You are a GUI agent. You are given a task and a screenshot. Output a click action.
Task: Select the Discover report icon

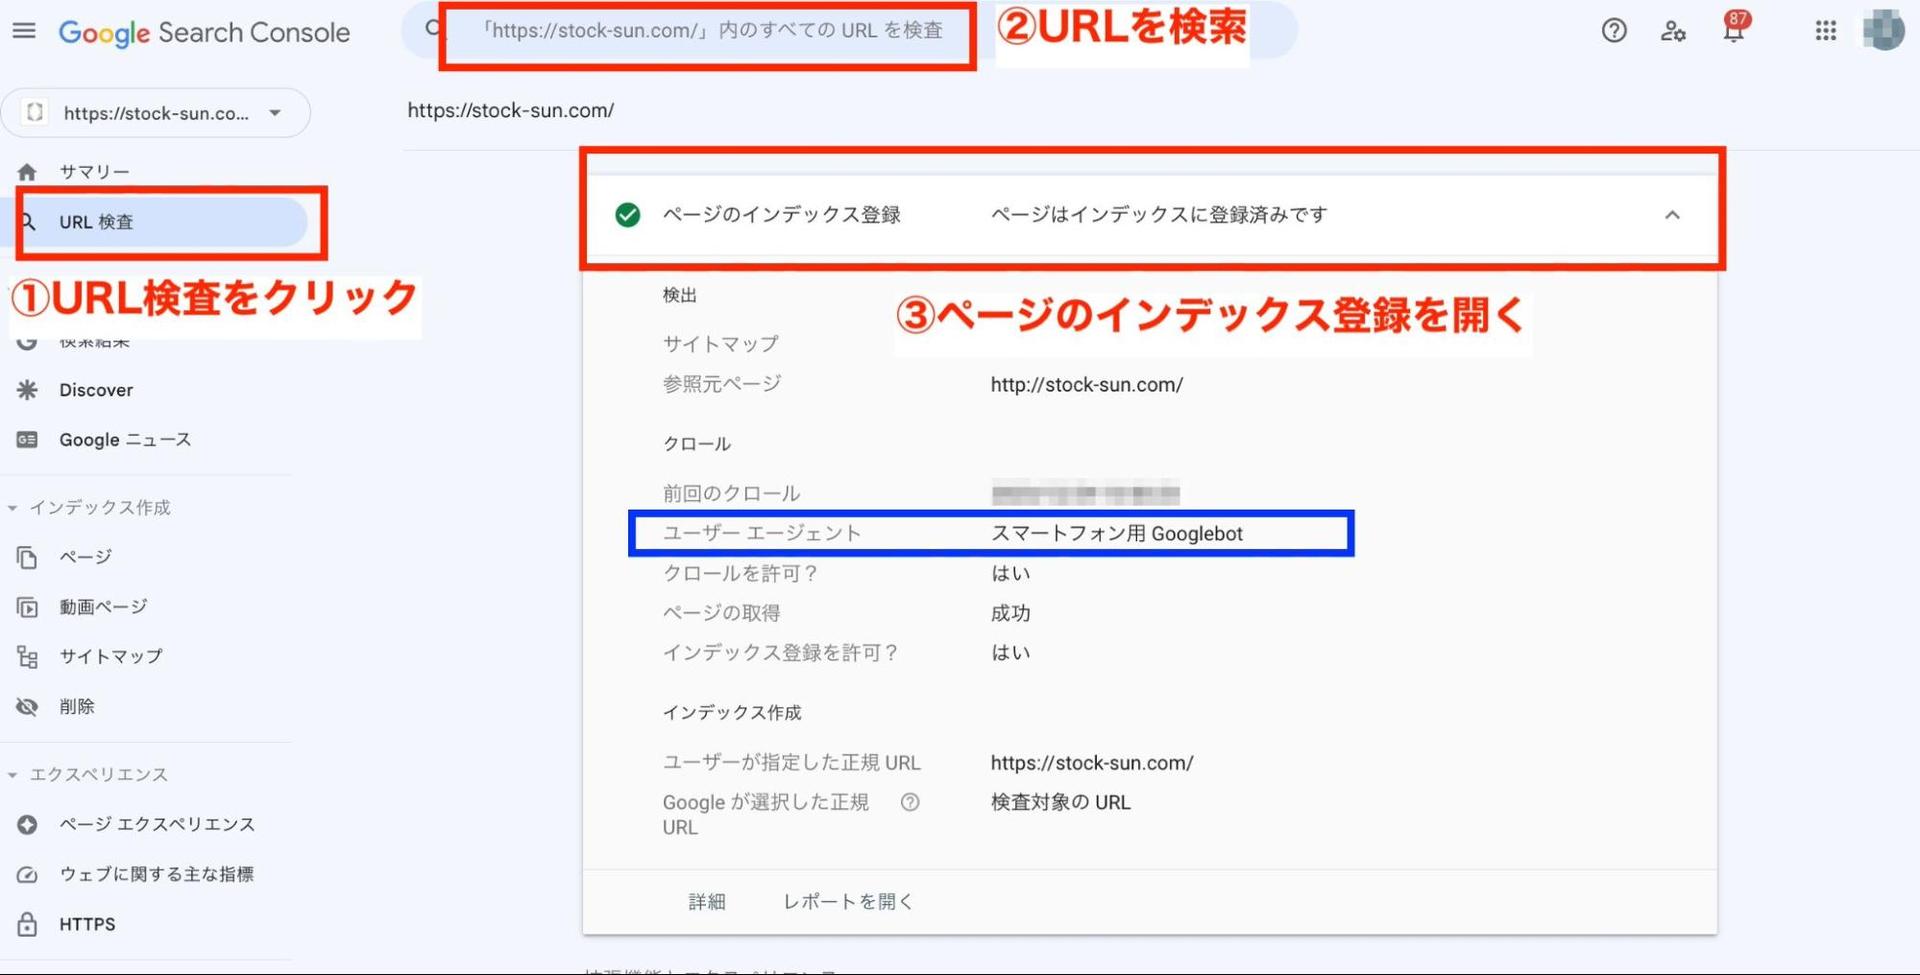27,390
